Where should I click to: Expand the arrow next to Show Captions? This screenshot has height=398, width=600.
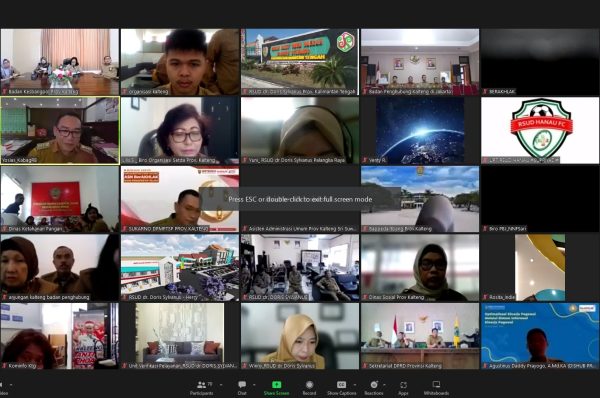tap(355, 385)
